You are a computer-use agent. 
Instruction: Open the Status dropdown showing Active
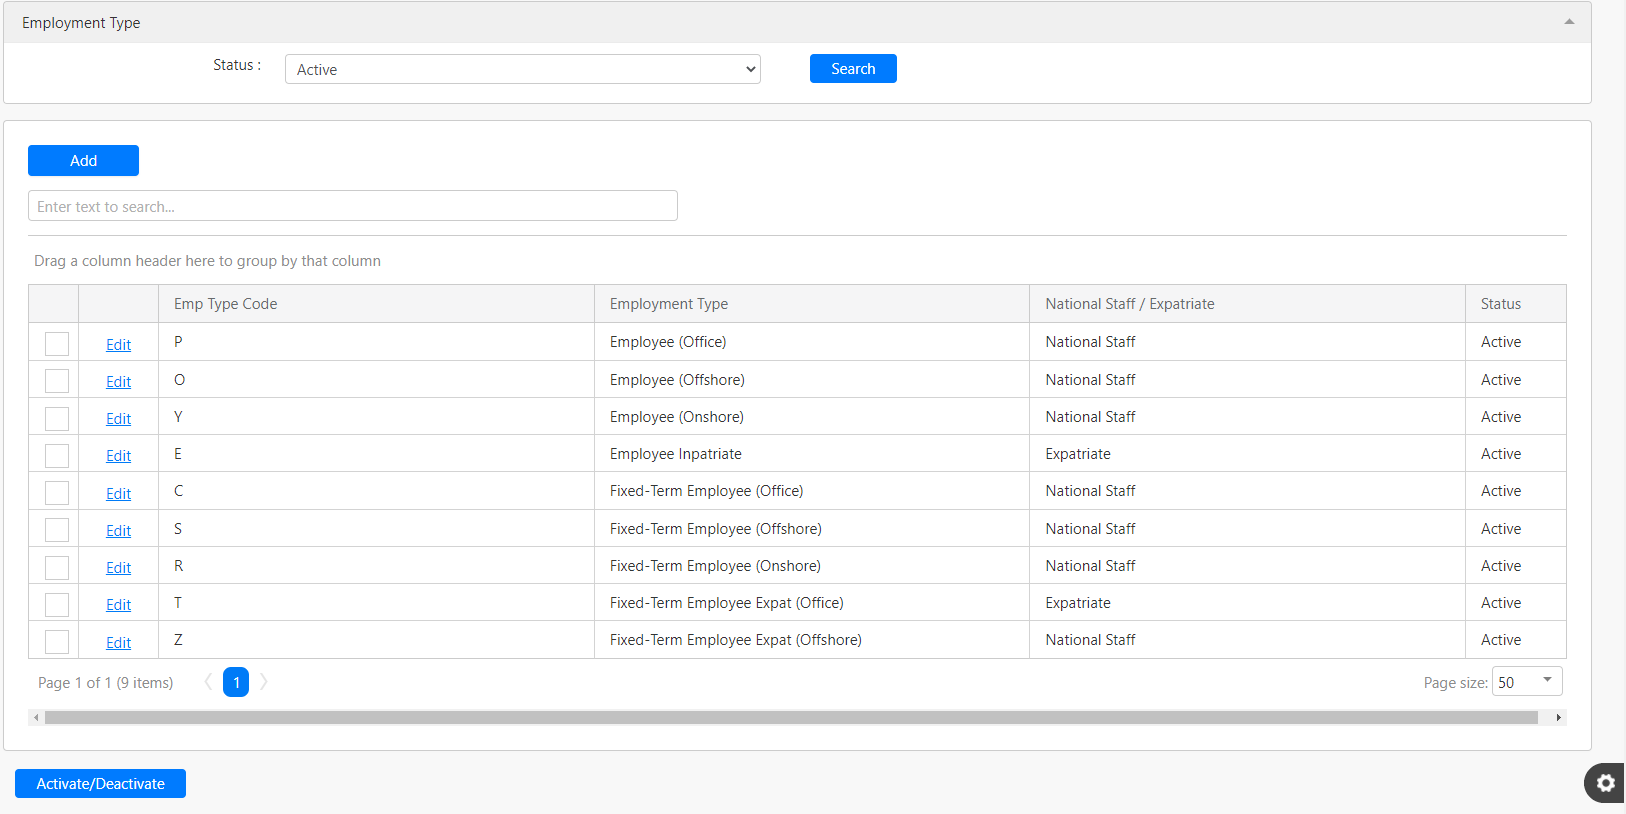tap(523, 69)
